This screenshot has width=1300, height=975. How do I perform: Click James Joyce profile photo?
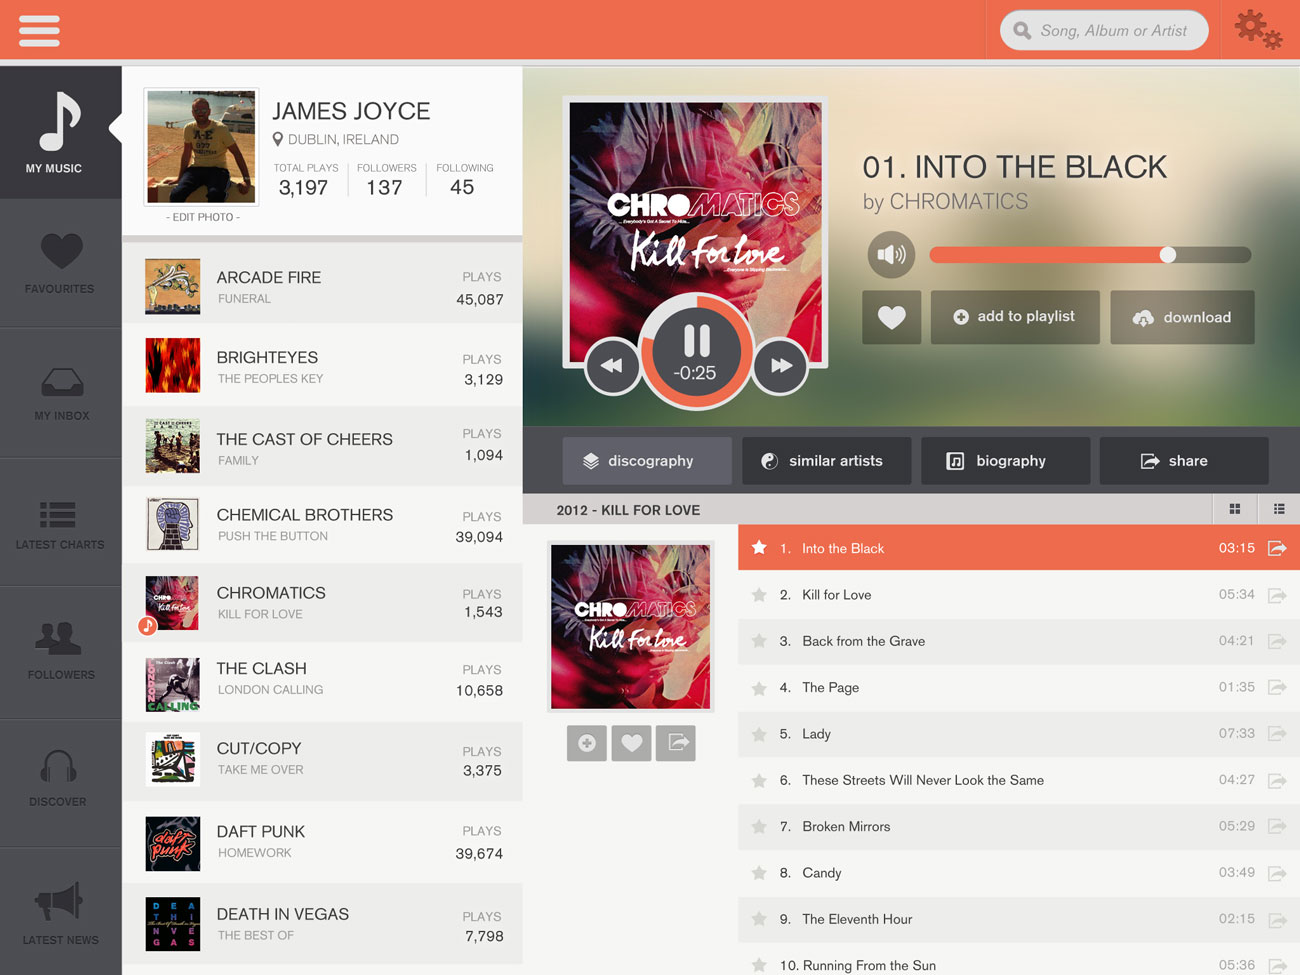coord(201,146)
